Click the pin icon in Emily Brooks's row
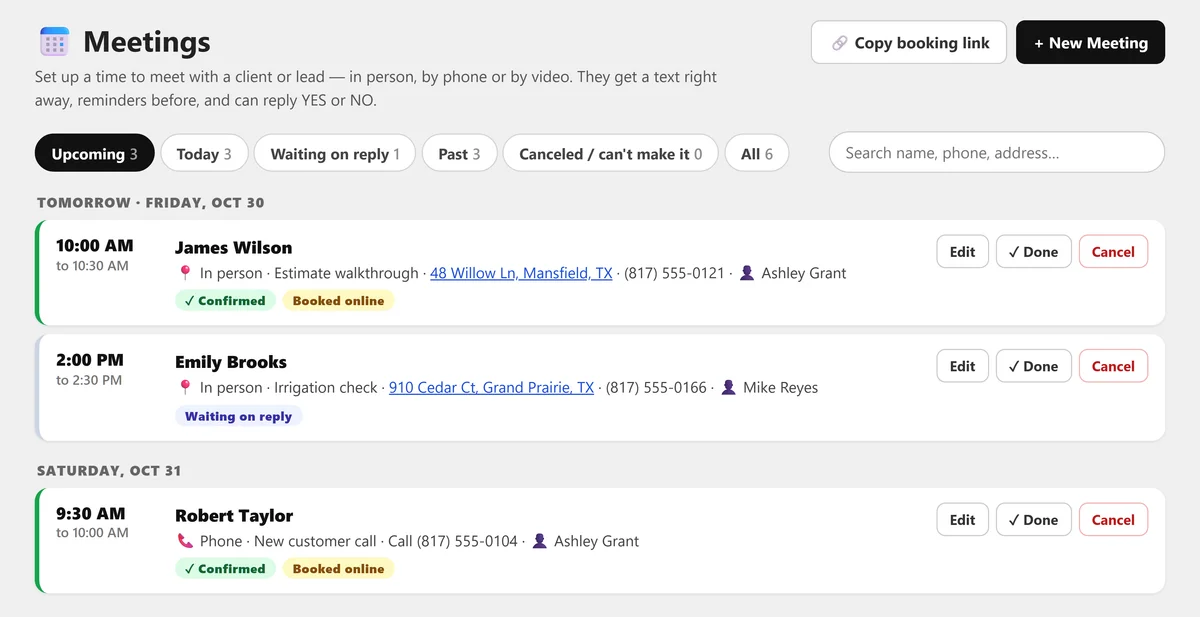Screen dimensions: 1200x617 point(185,387)
